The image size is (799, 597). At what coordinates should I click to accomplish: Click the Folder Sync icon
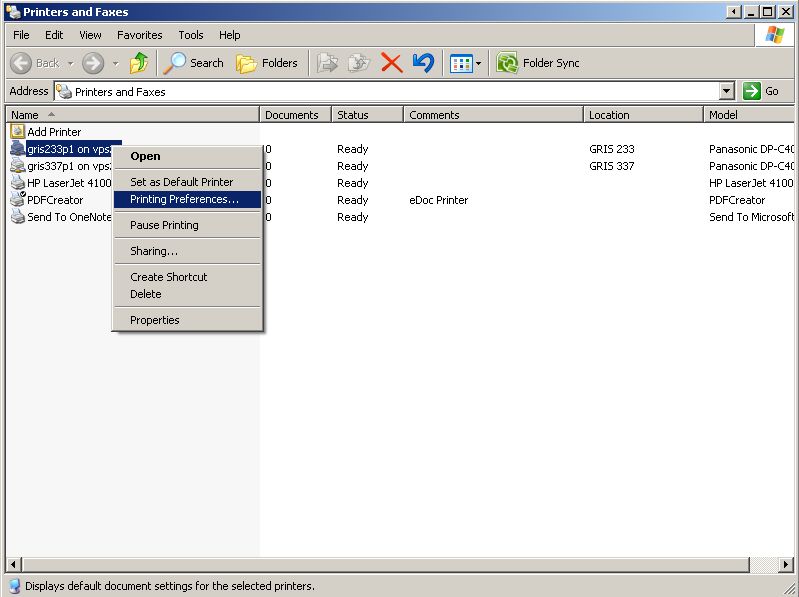coord(507,63)
